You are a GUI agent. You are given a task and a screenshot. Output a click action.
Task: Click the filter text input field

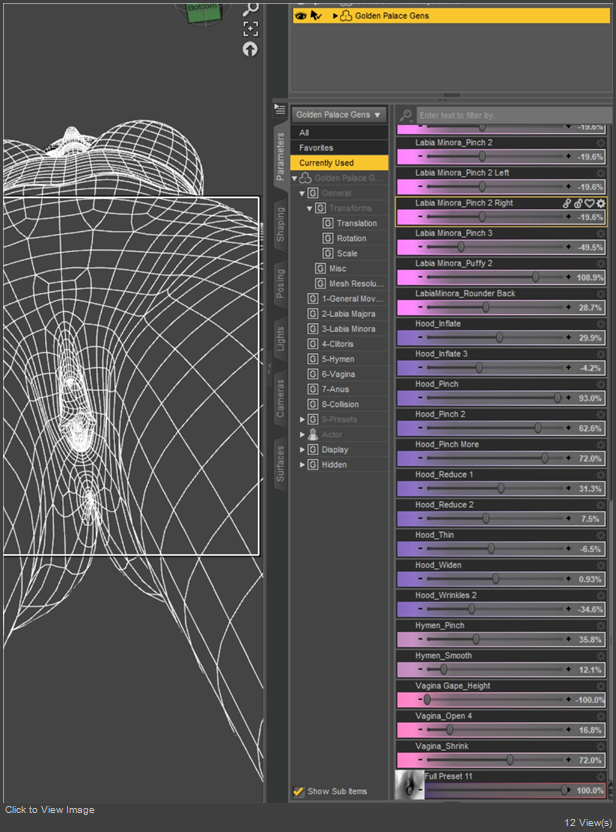513,115
